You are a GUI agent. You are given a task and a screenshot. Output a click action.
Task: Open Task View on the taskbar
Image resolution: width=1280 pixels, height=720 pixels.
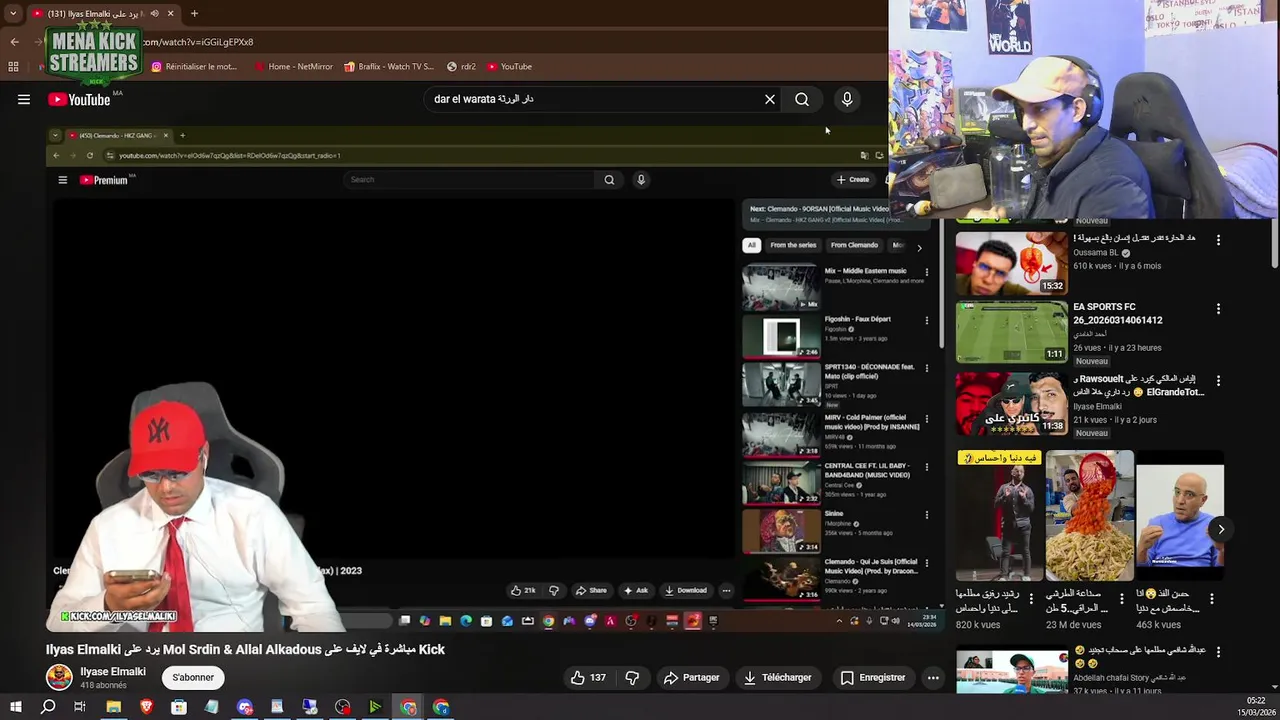tap(80, 707)
